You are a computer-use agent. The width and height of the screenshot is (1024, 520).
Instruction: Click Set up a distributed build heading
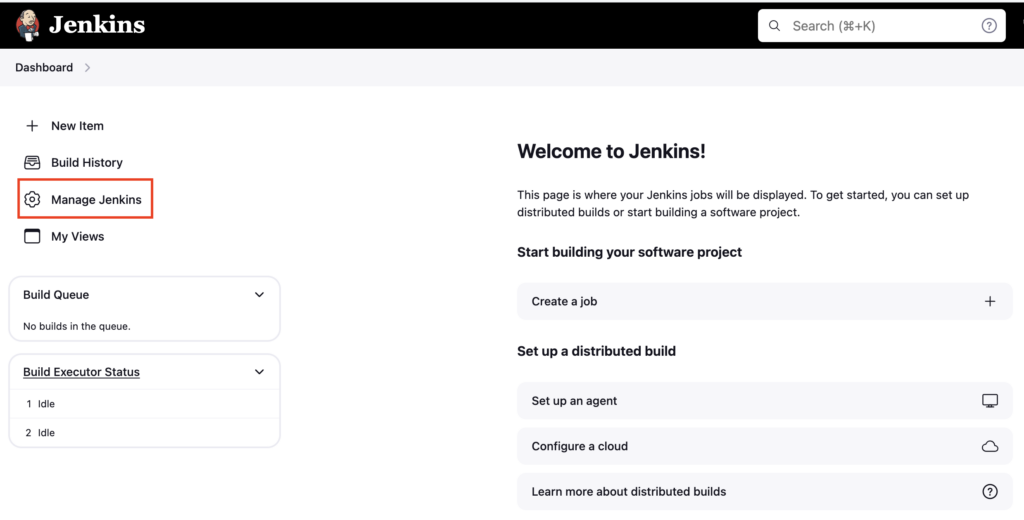pyautogui.click(x=596, y=351)
